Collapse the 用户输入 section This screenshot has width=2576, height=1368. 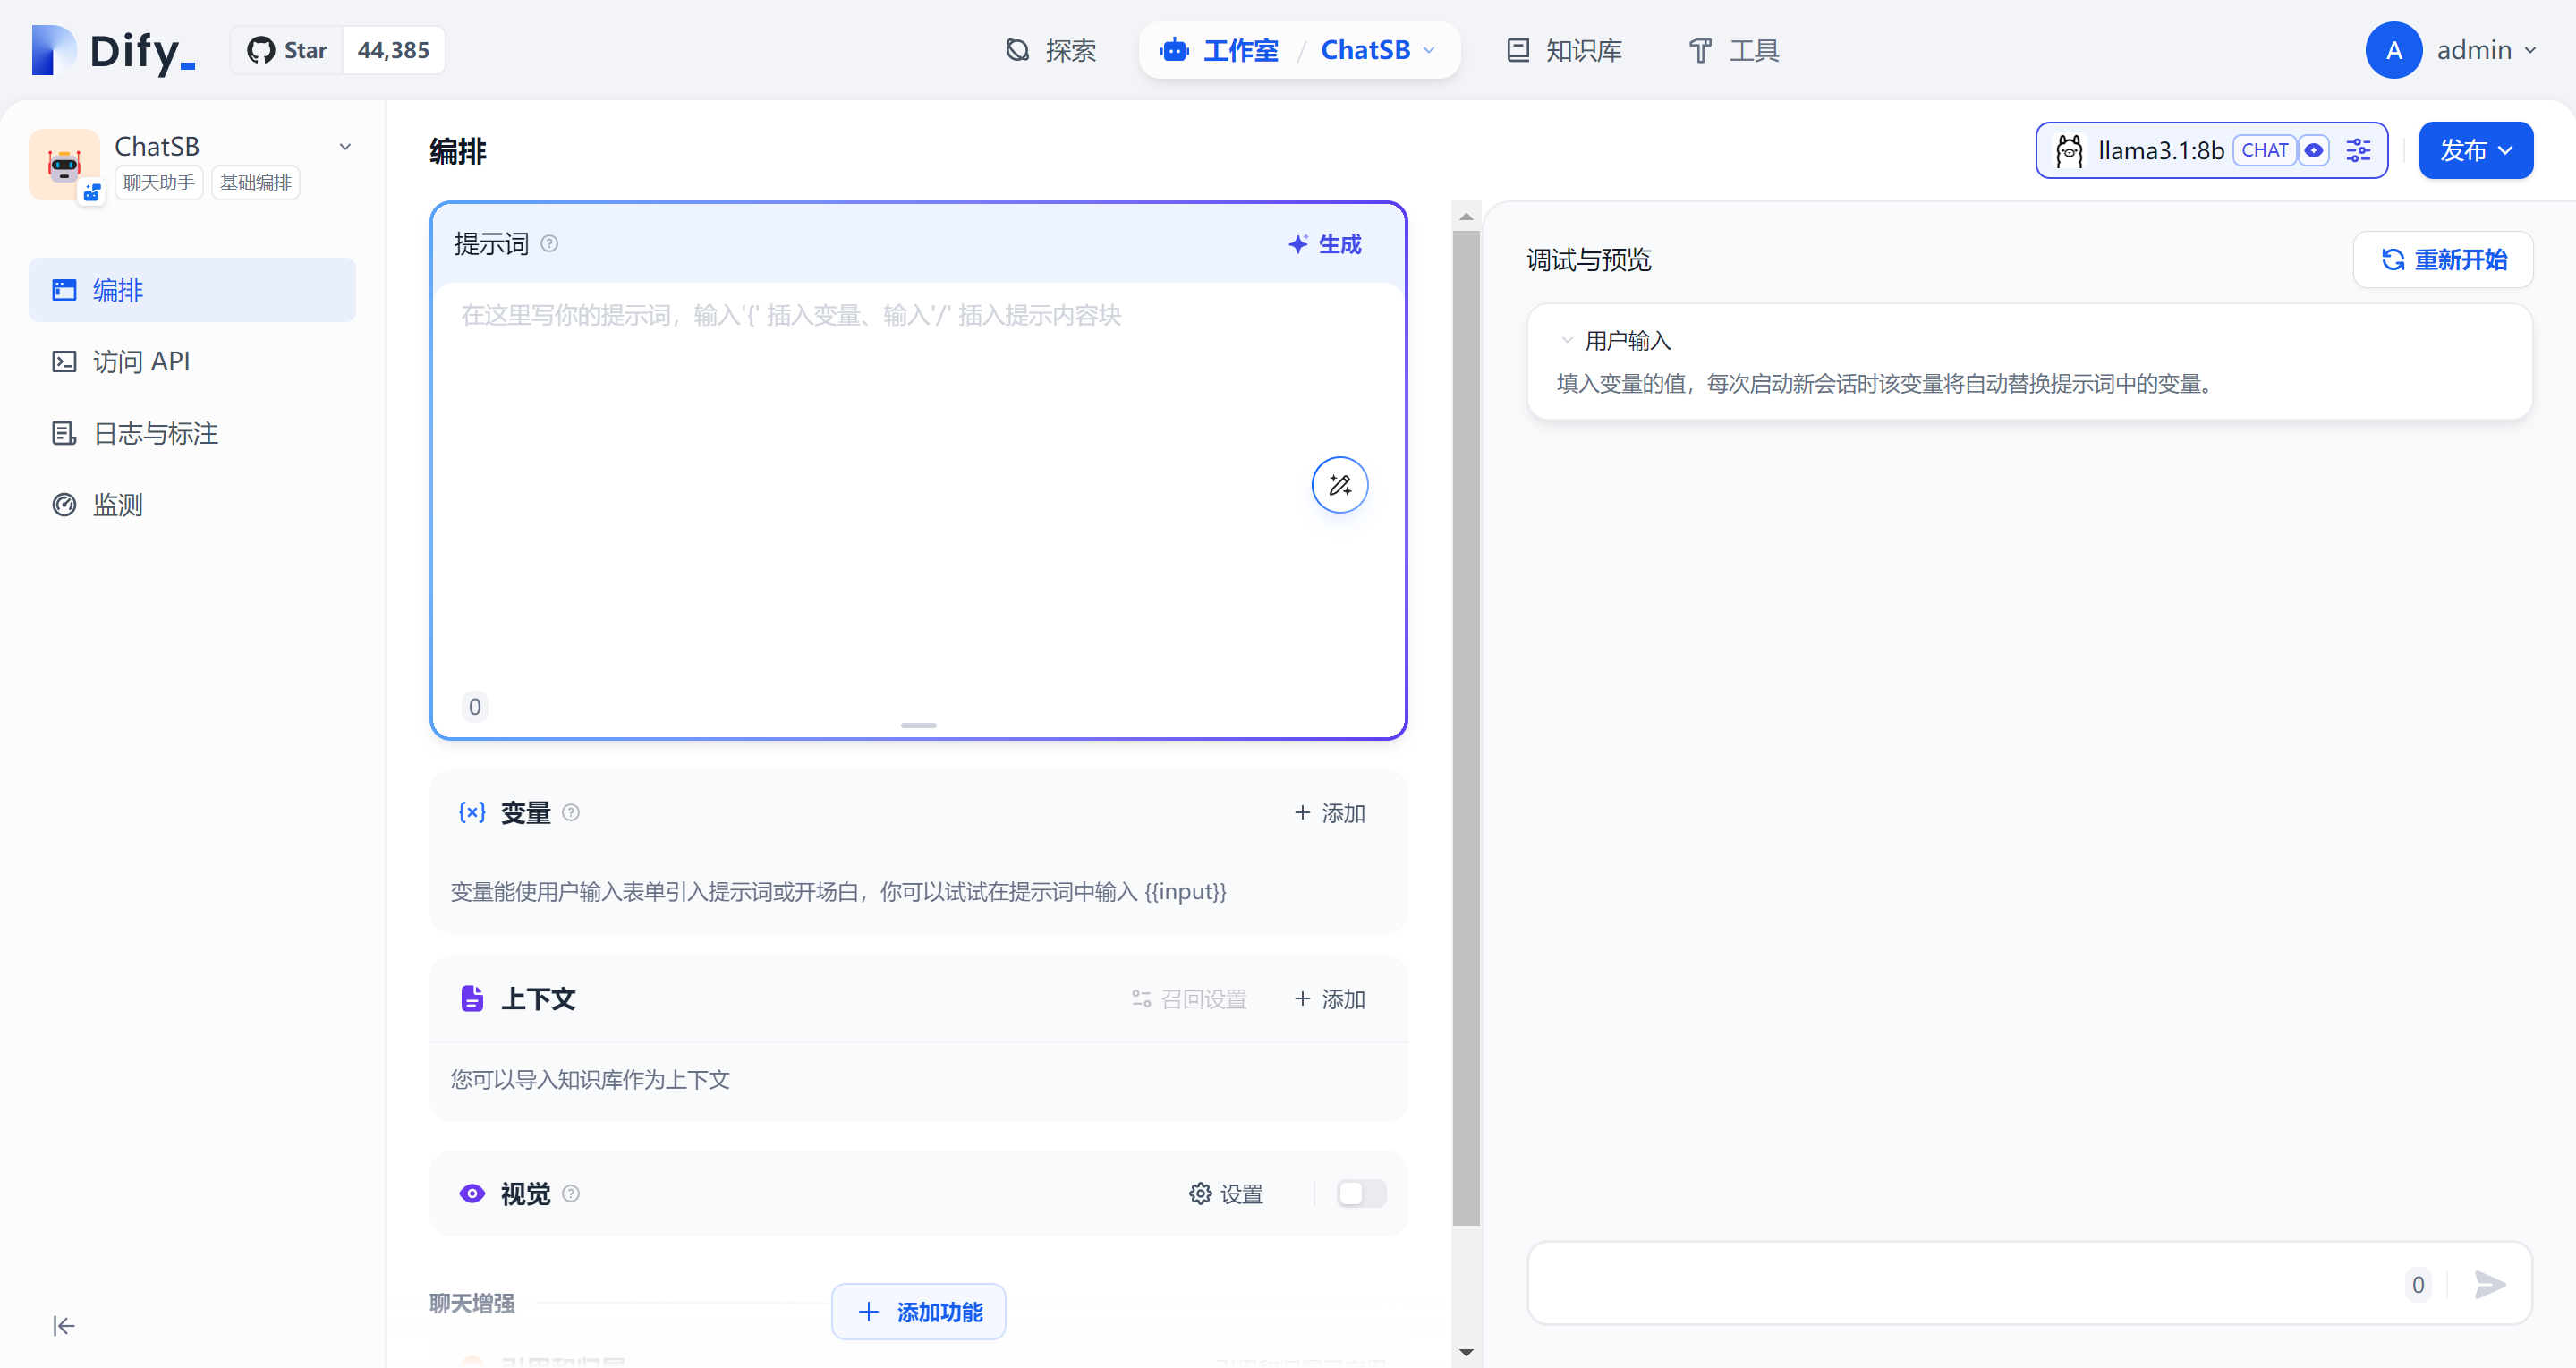coord(1567,341)
